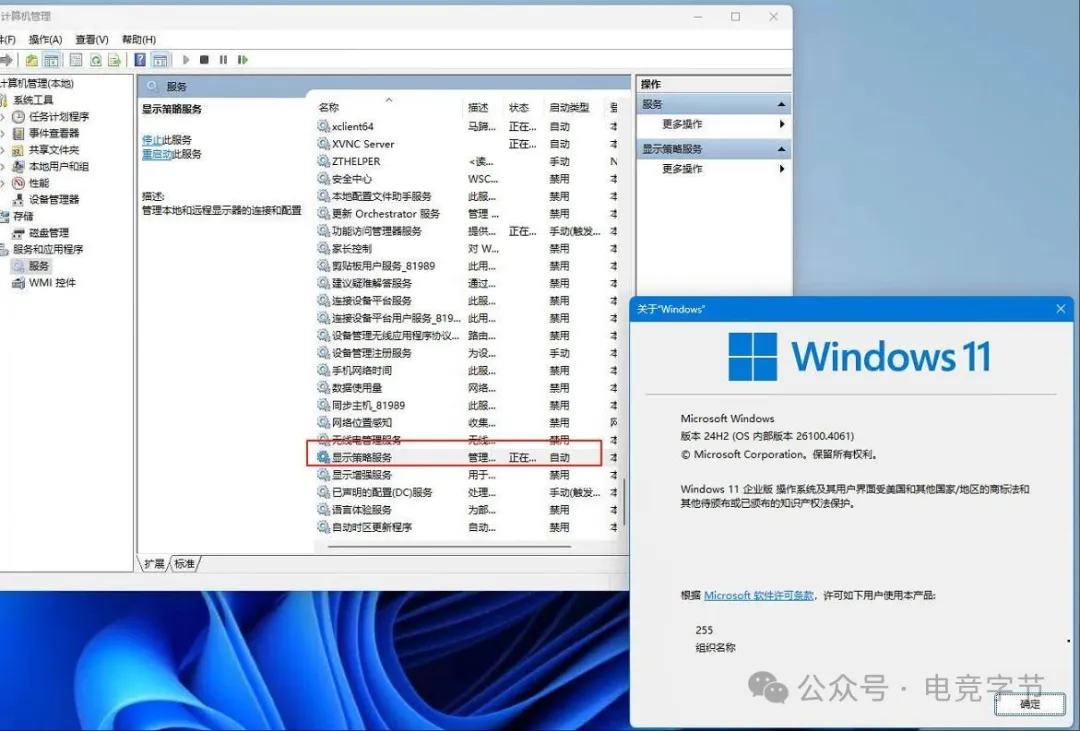Select the 功能访问管理器服务 row

point(468,231)
